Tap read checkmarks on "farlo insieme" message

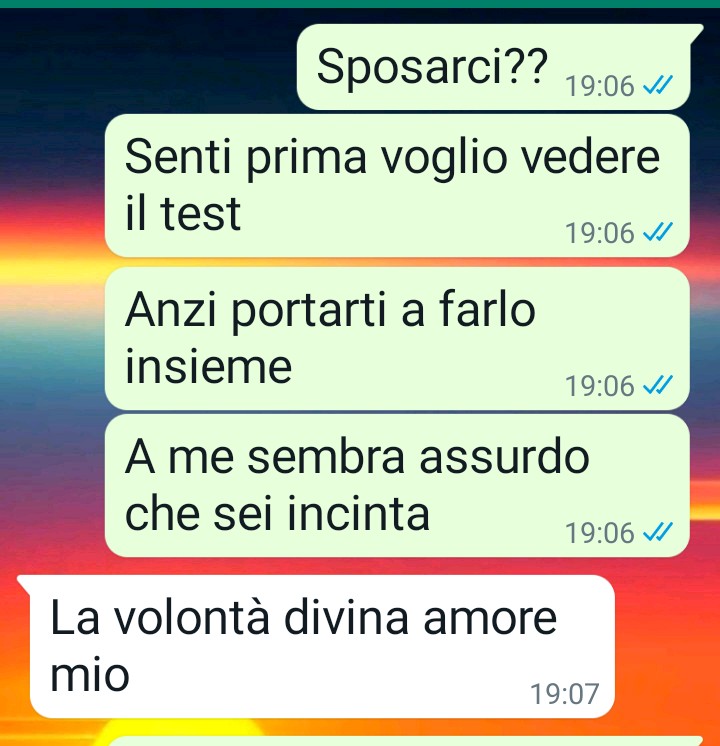tap(658, 385)
